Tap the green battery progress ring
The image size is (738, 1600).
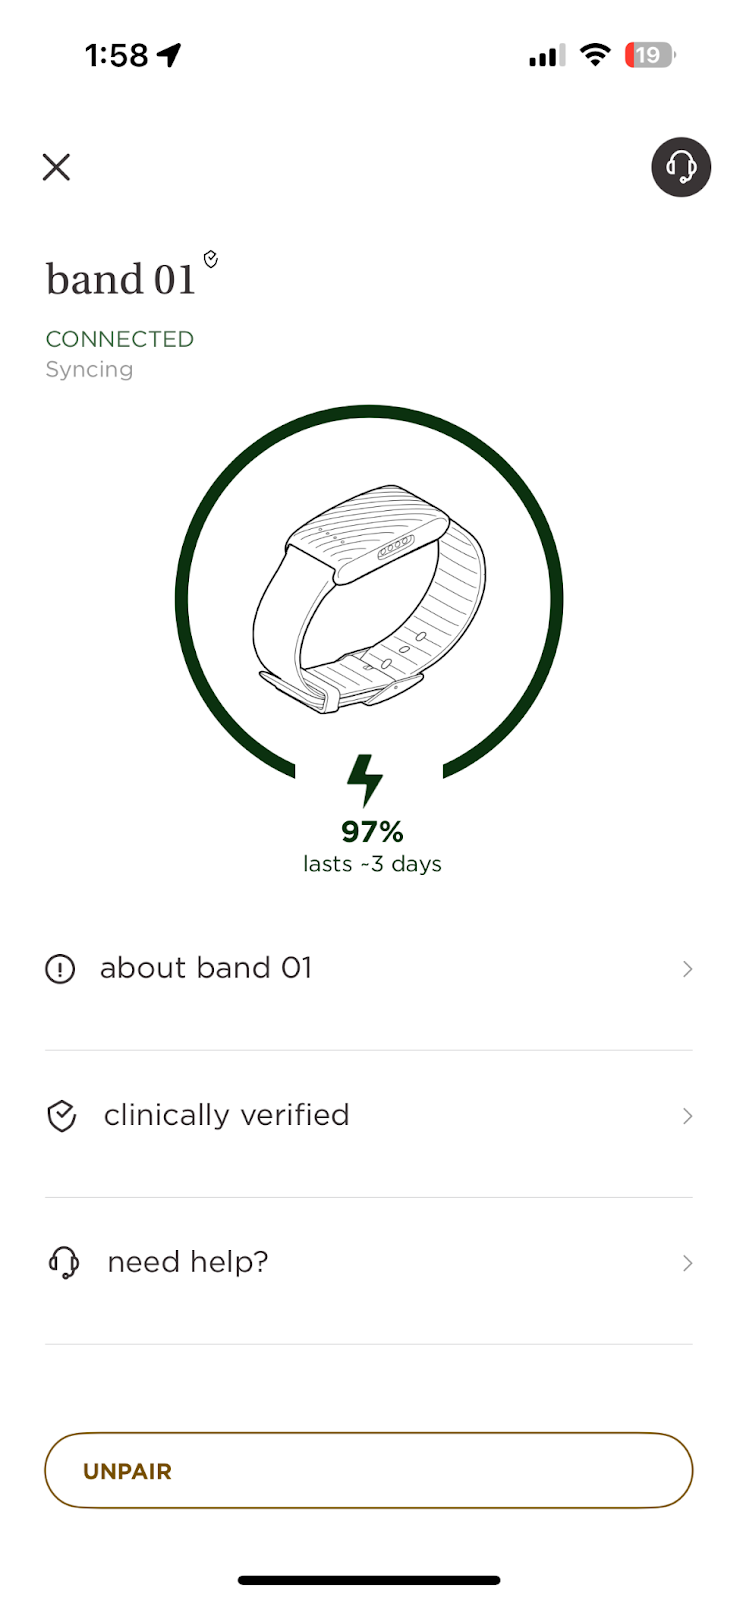[x=183, y=600]
